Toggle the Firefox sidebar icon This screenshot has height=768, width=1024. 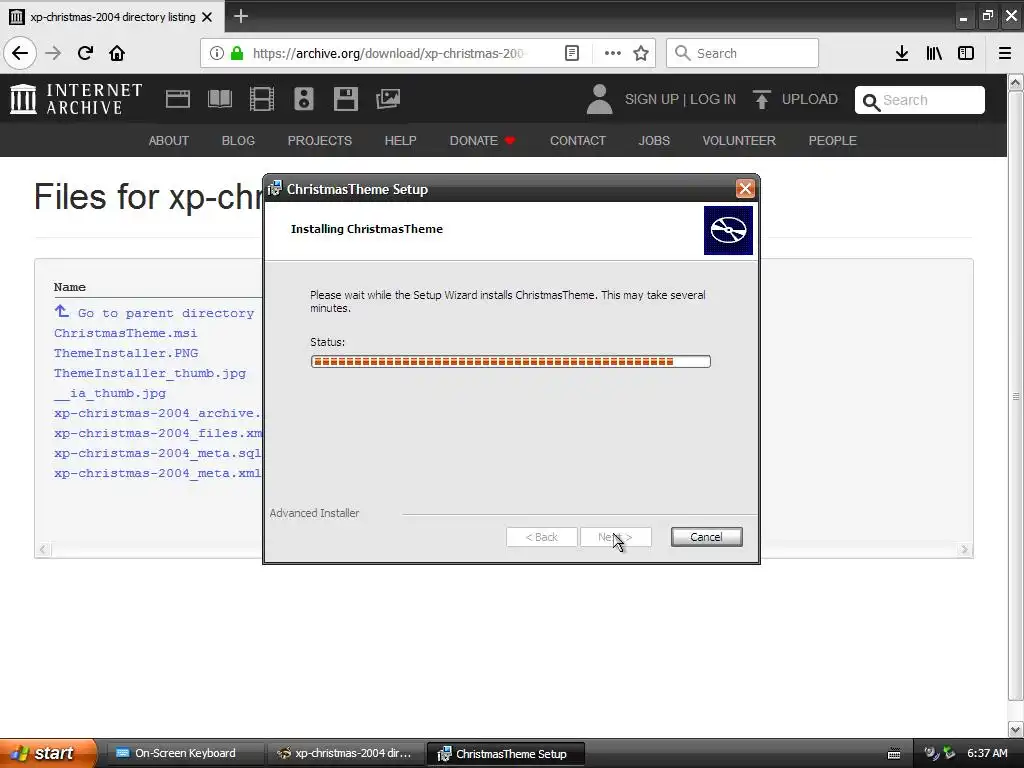coord(966,53)
